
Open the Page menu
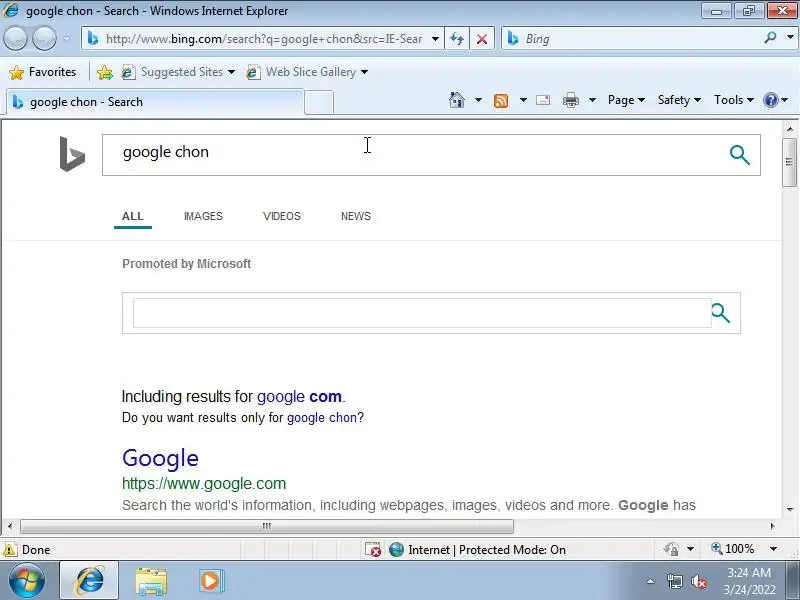point(626,100)
